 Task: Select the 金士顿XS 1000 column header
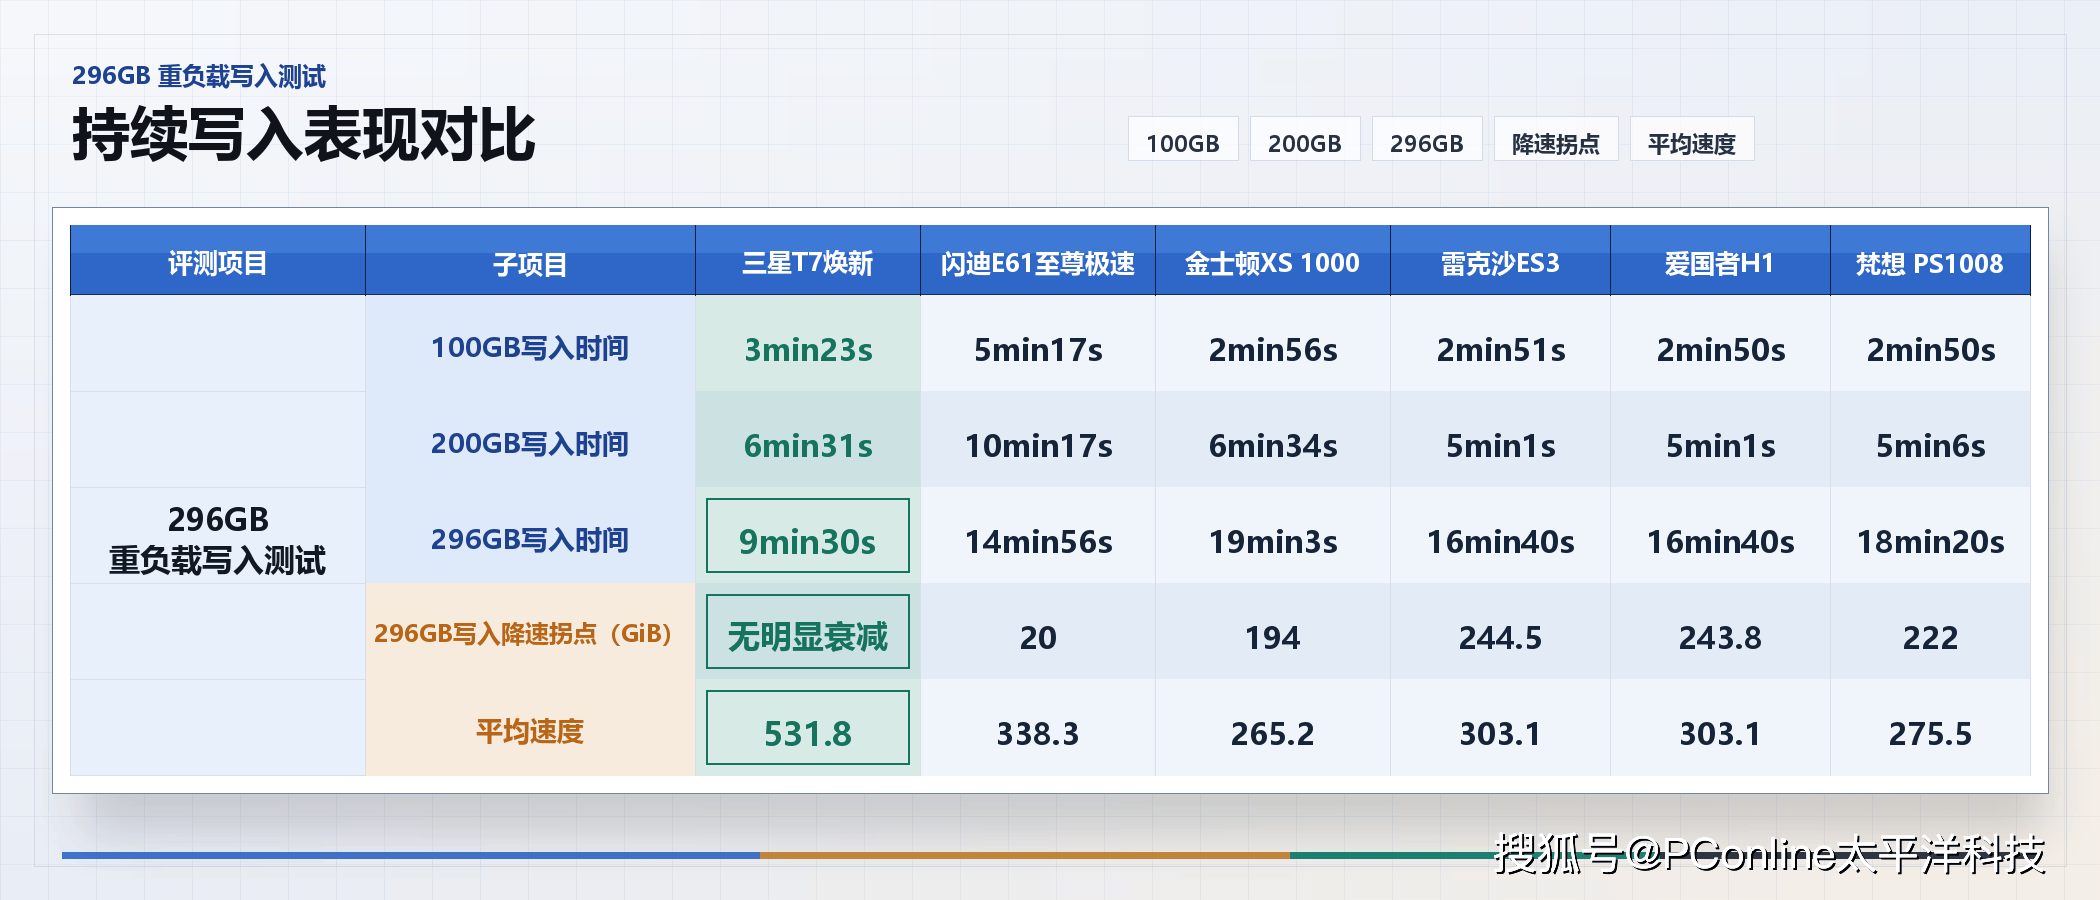point(1273,262)
